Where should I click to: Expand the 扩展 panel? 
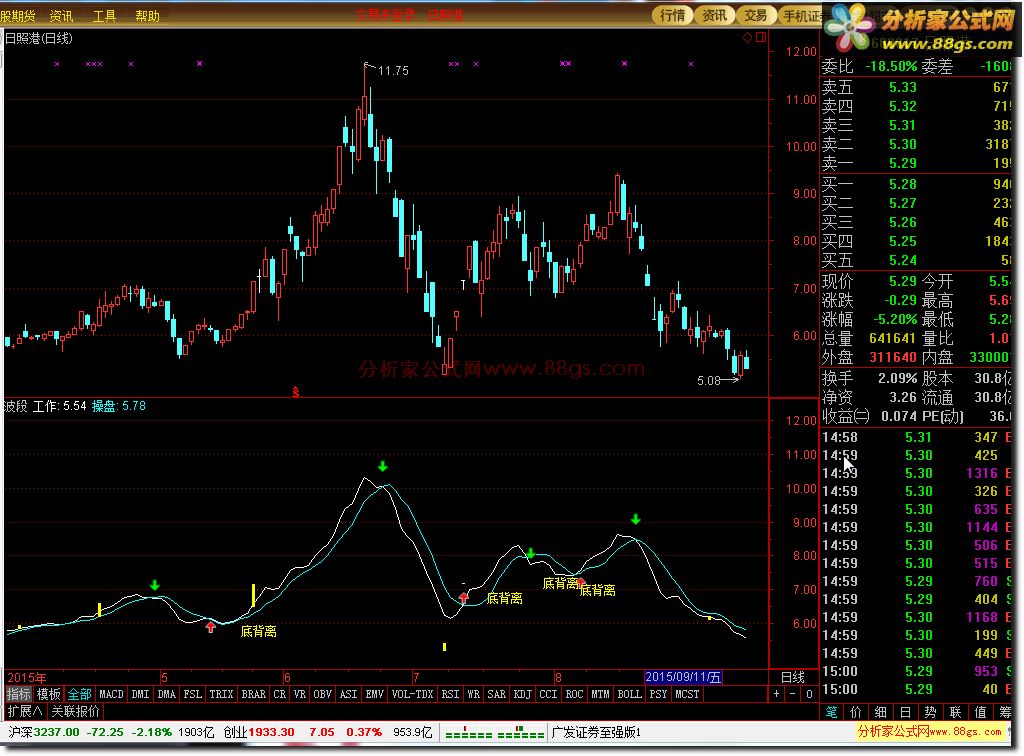(x=25, y=711)
